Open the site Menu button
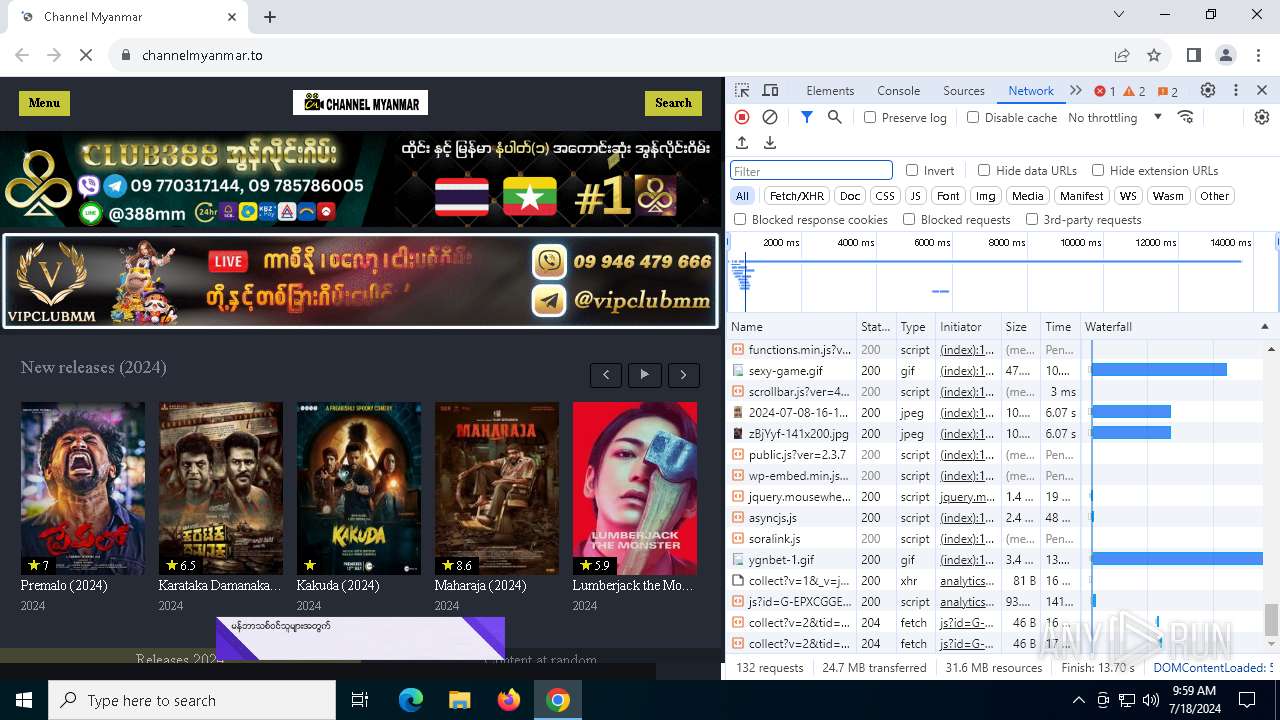Screen dimensions: 1280x720 point(44,103)
